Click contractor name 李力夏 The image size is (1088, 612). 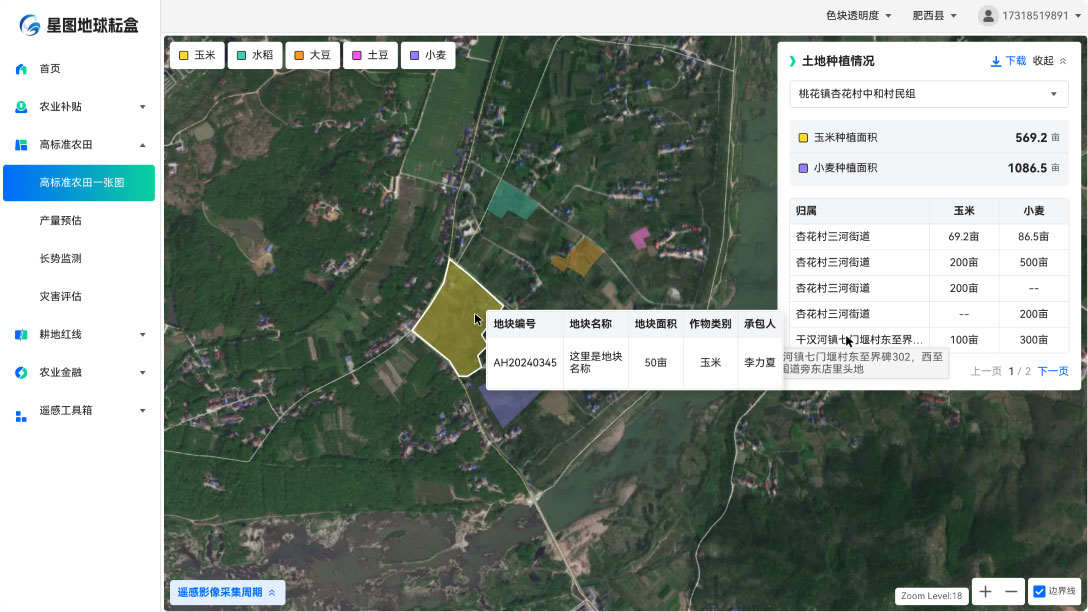[759, 363]
